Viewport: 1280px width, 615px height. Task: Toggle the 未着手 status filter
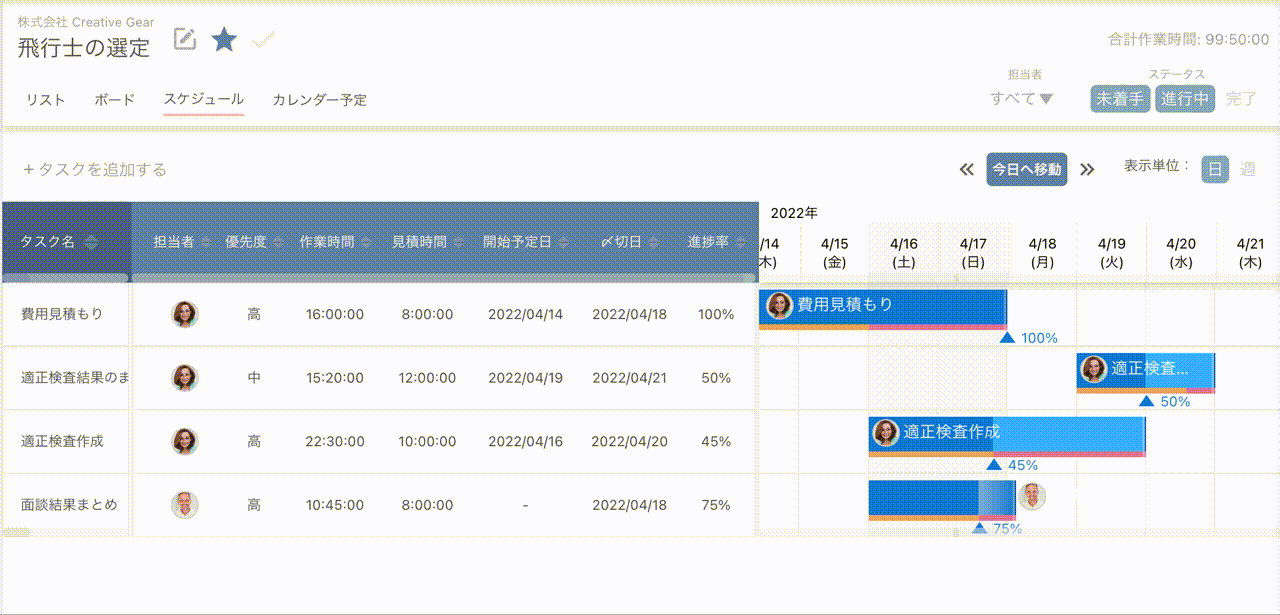point(1120,99)
